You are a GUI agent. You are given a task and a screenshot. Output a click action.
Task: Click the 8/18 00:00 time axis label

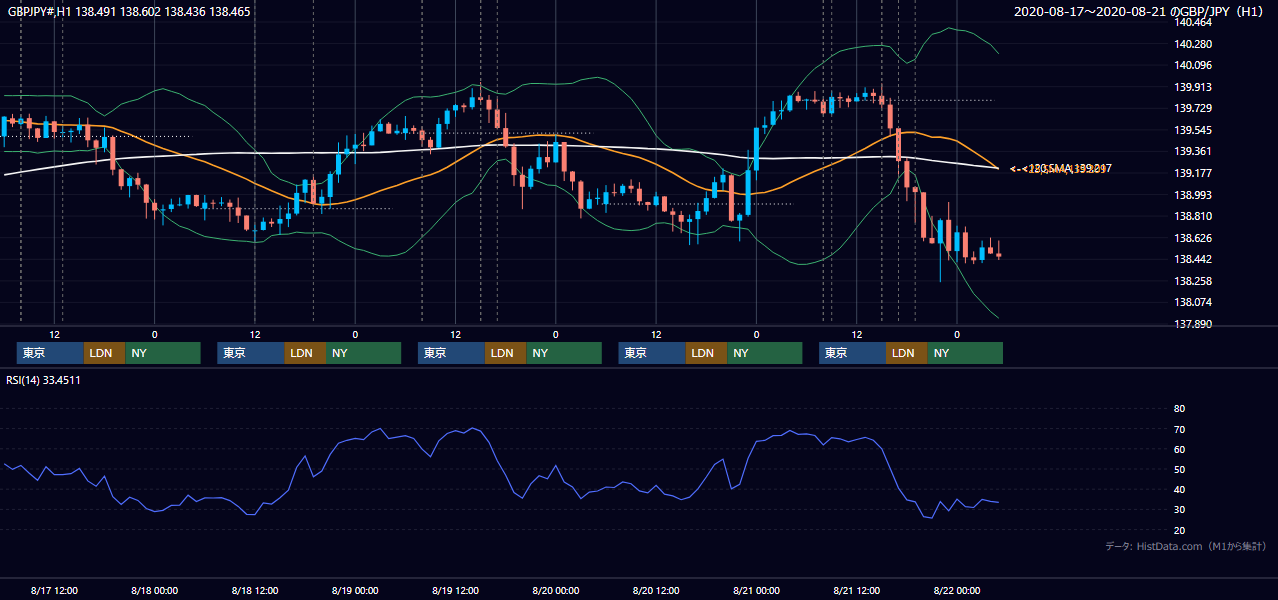155,590
